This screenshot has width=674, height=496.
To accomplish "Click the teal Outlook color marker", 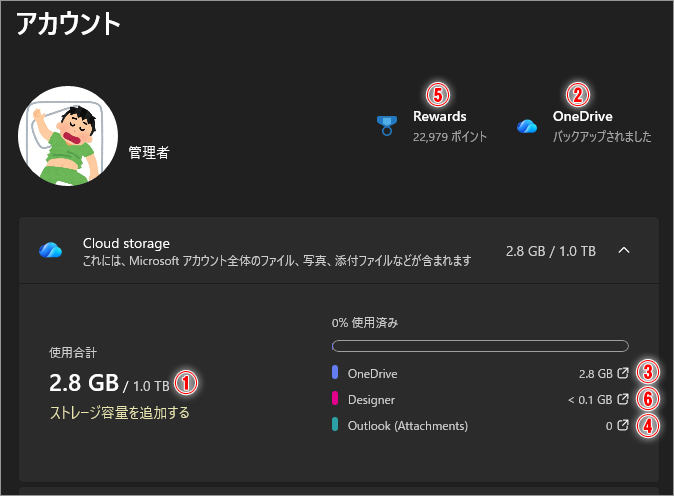I will pyautogui.click(x=335, y=426).
